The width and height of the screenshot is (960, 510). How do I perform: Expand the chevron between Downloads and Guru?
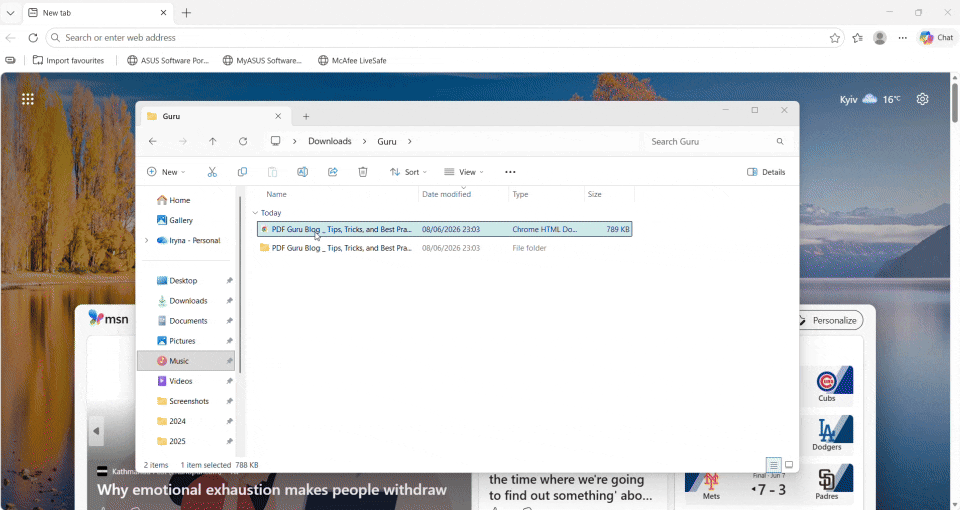click(364, 141)
